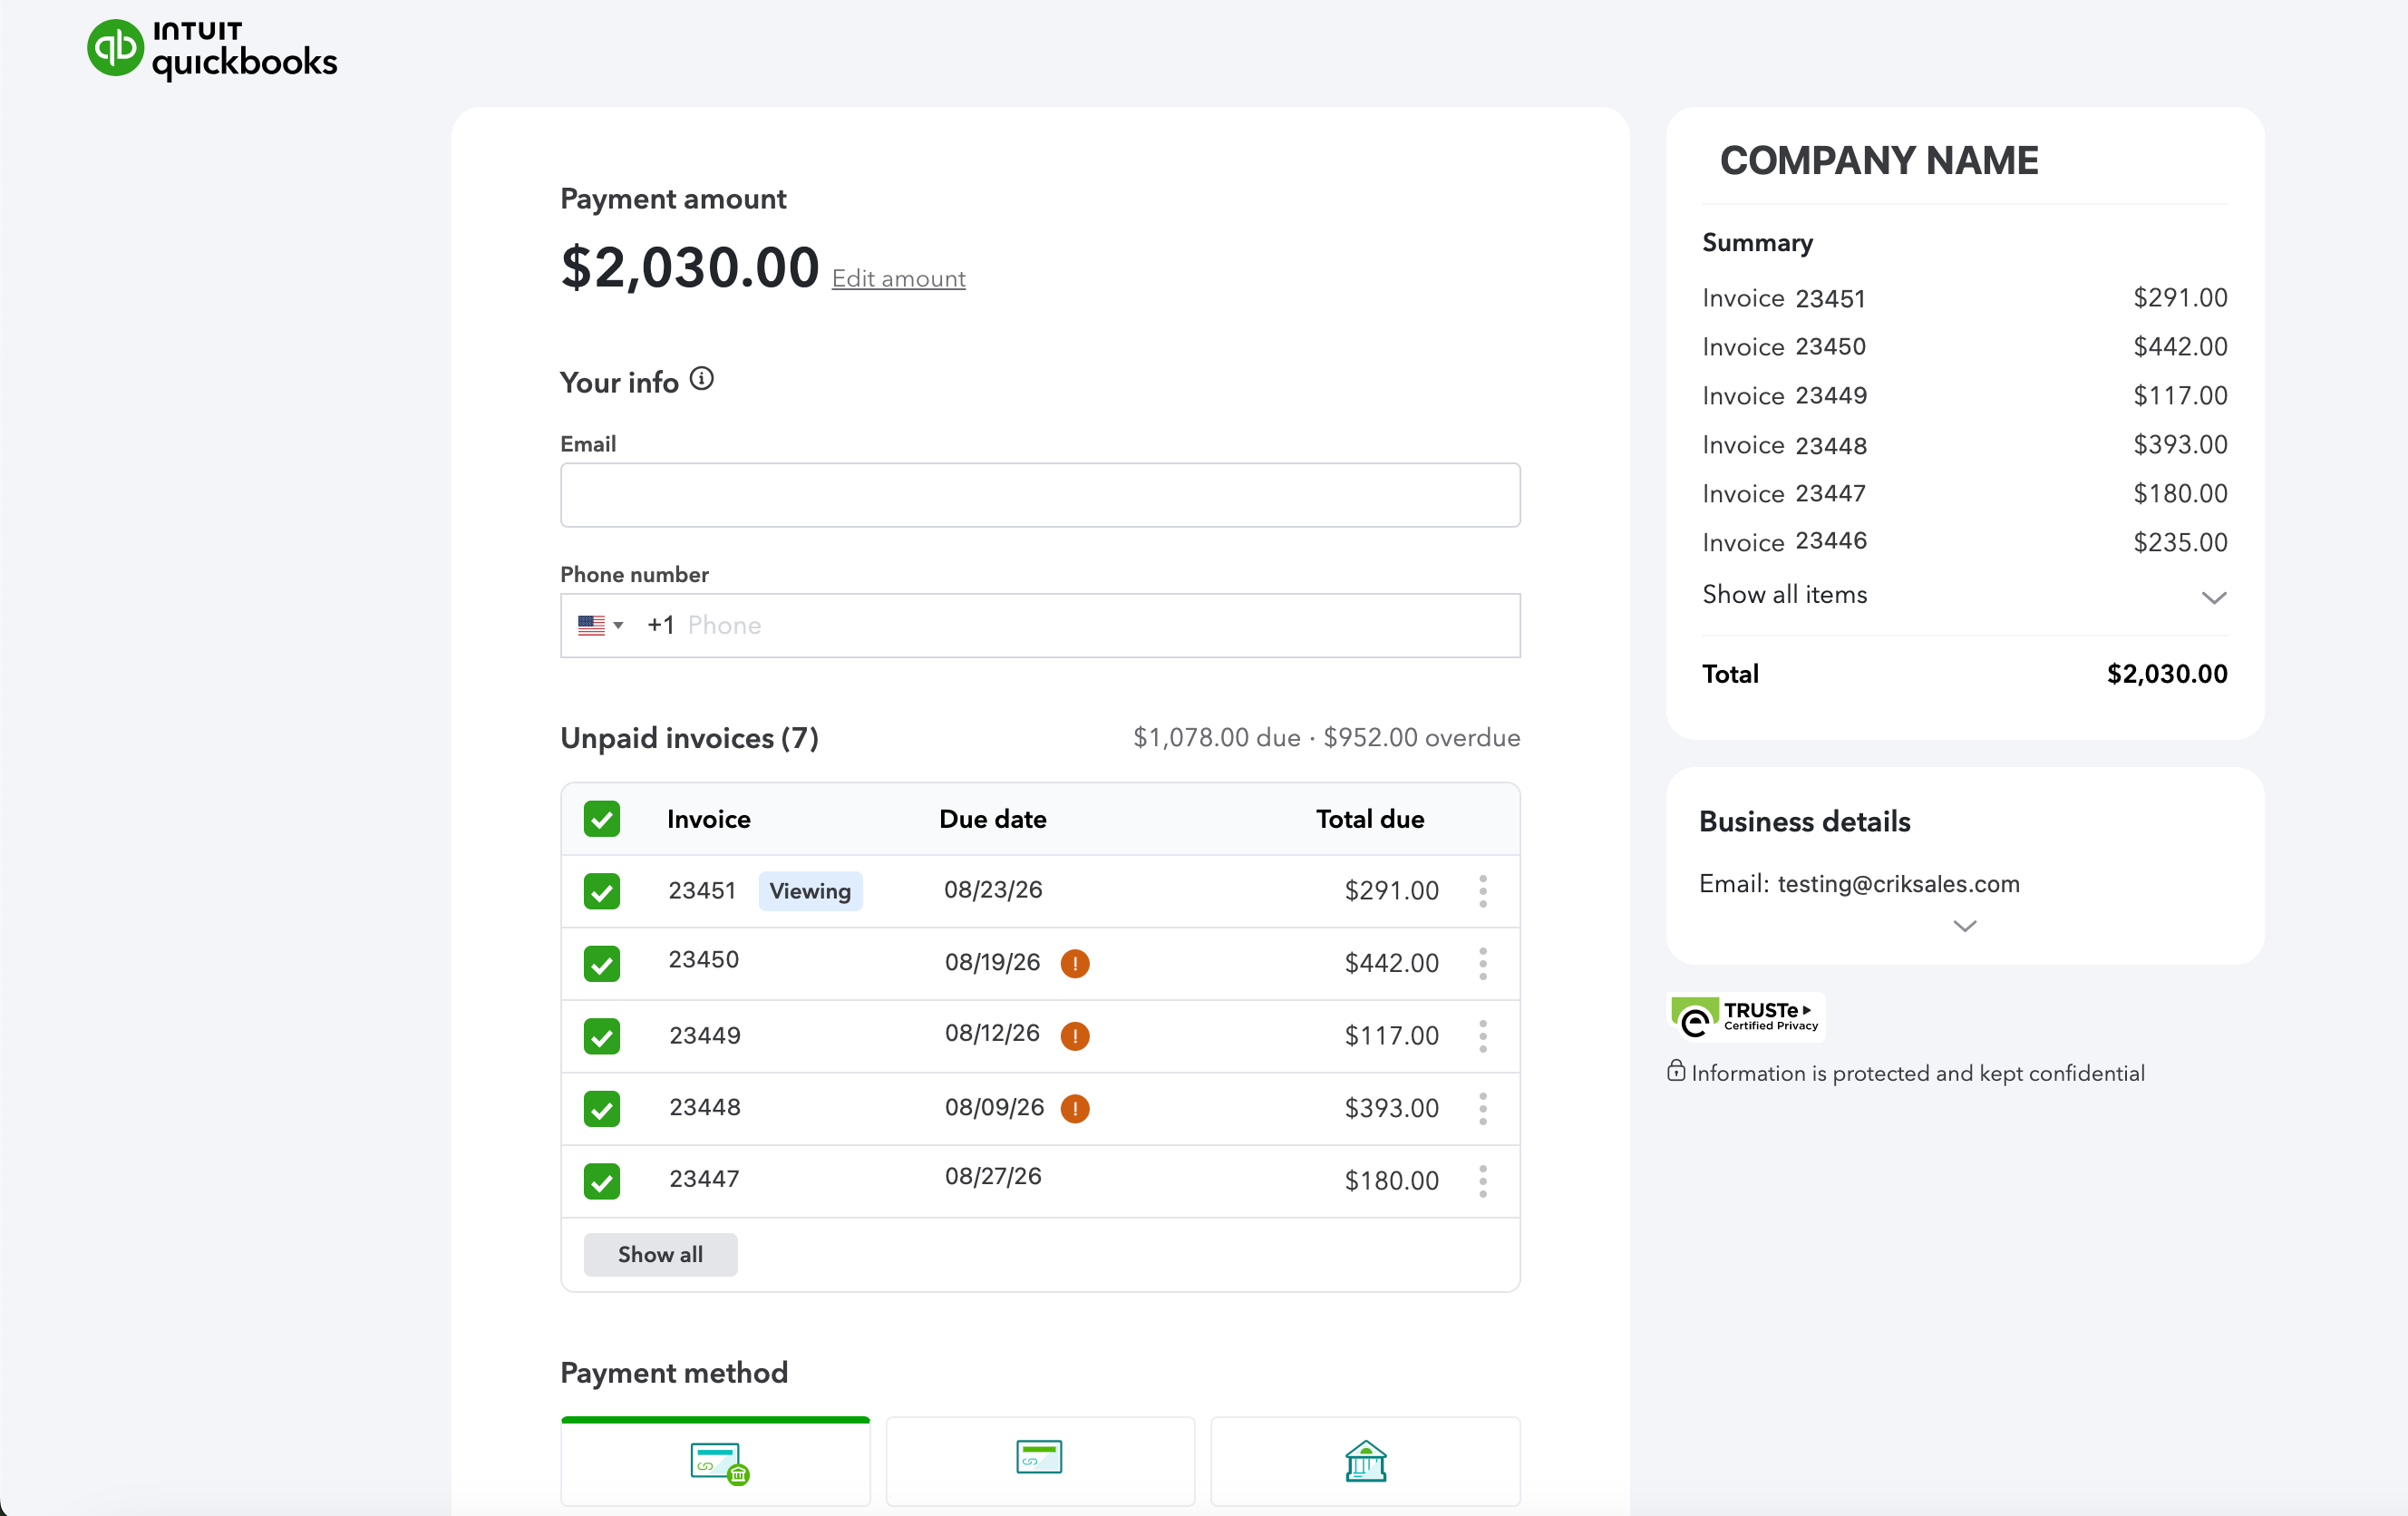
Task: Open options menu for invoice 23448
Action: point(1483,1108)
